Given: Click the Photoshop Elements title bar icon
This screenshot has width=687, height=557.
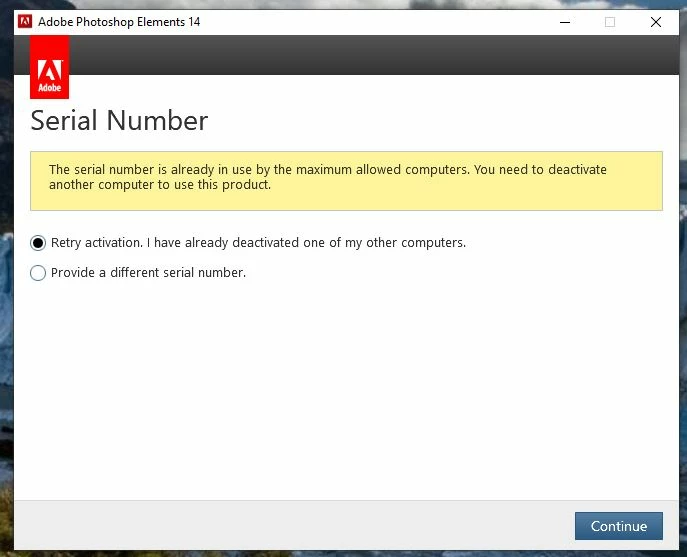Looking at the screenshot, I should 25,21.
